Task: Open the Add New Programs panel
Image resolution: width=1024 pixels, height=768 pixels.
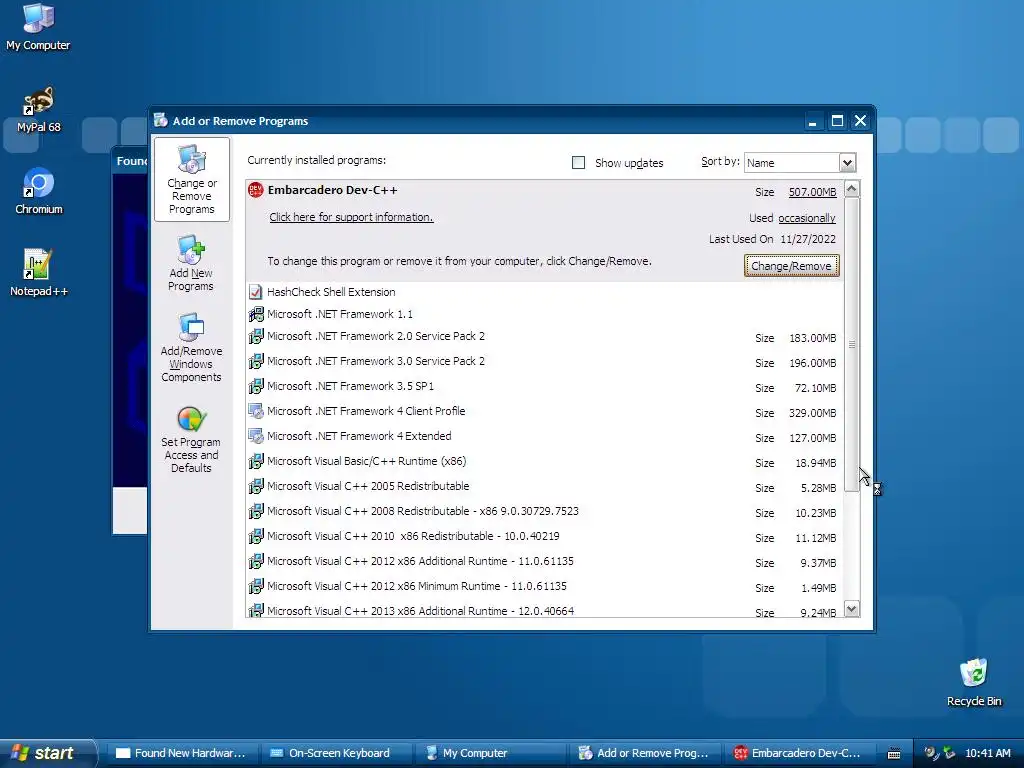Action: tap(191, 264)
